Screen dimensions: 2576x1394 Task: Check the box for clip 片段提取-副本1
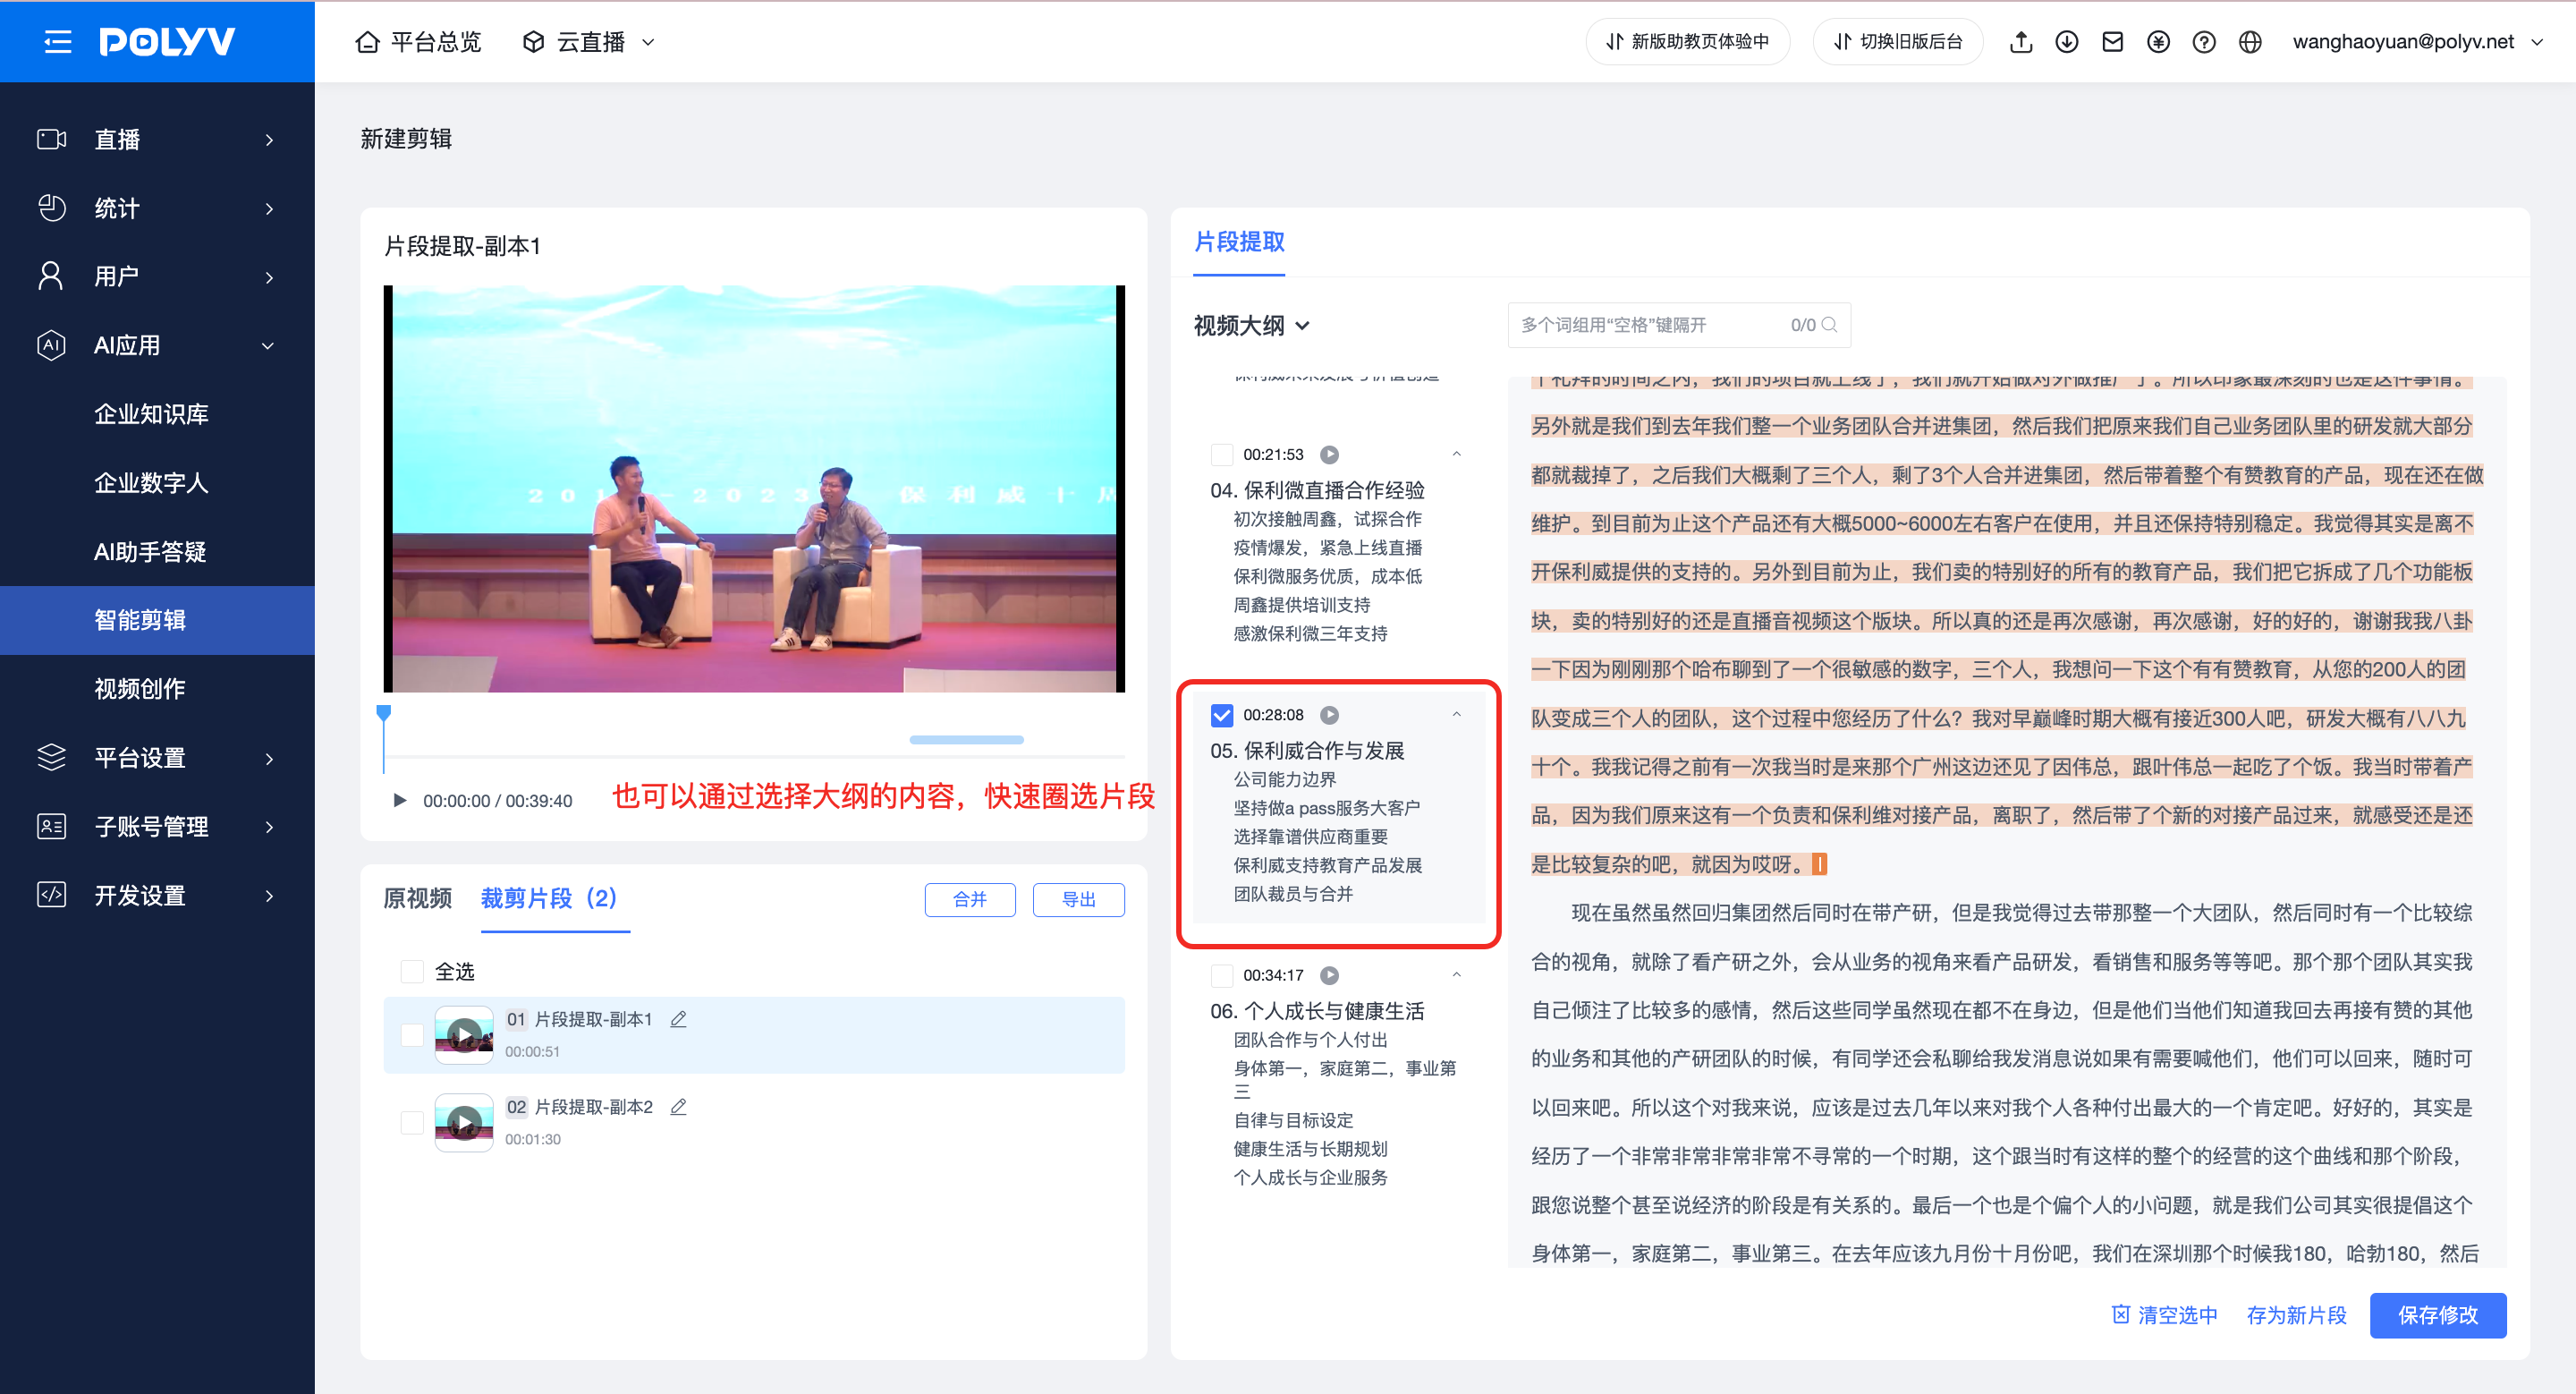(412, 1035)
